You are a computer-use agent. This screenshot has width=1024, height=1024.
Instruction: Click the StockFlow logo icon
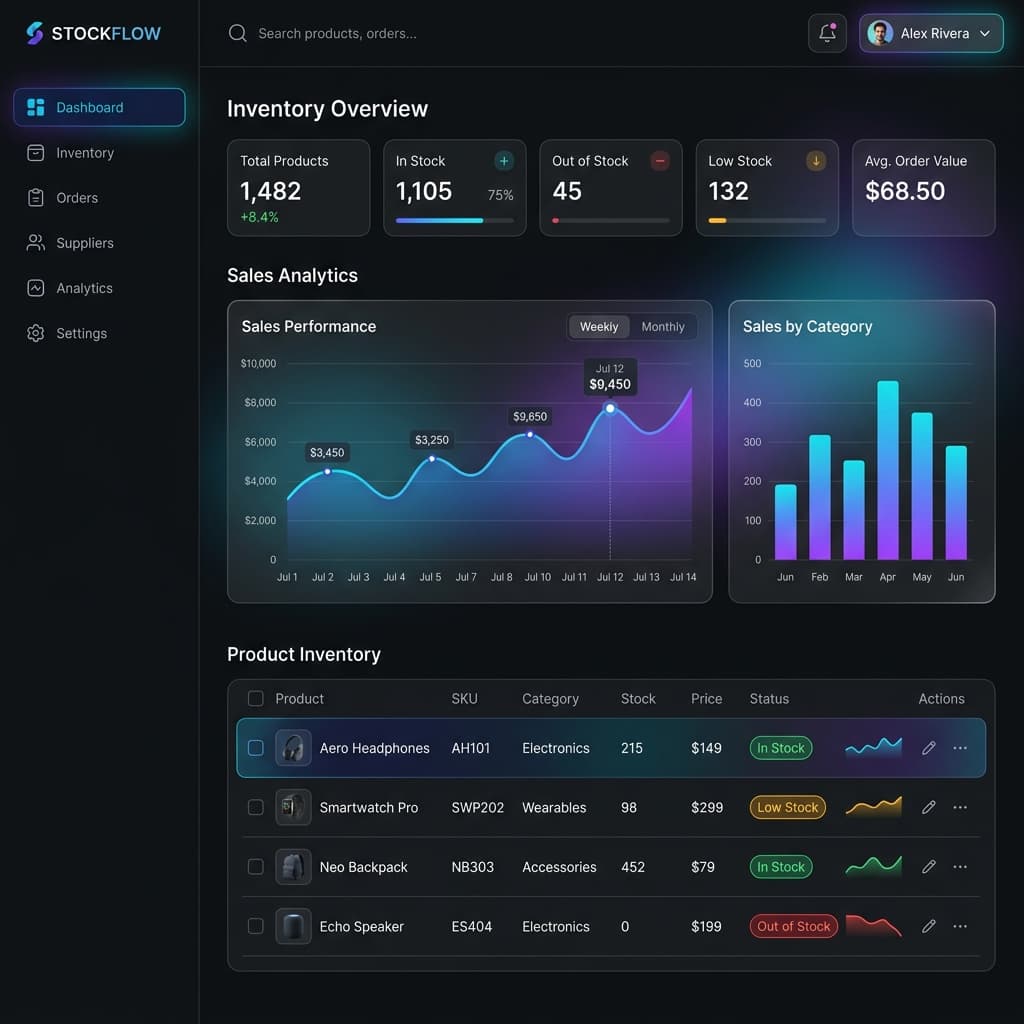pos(35,33)
